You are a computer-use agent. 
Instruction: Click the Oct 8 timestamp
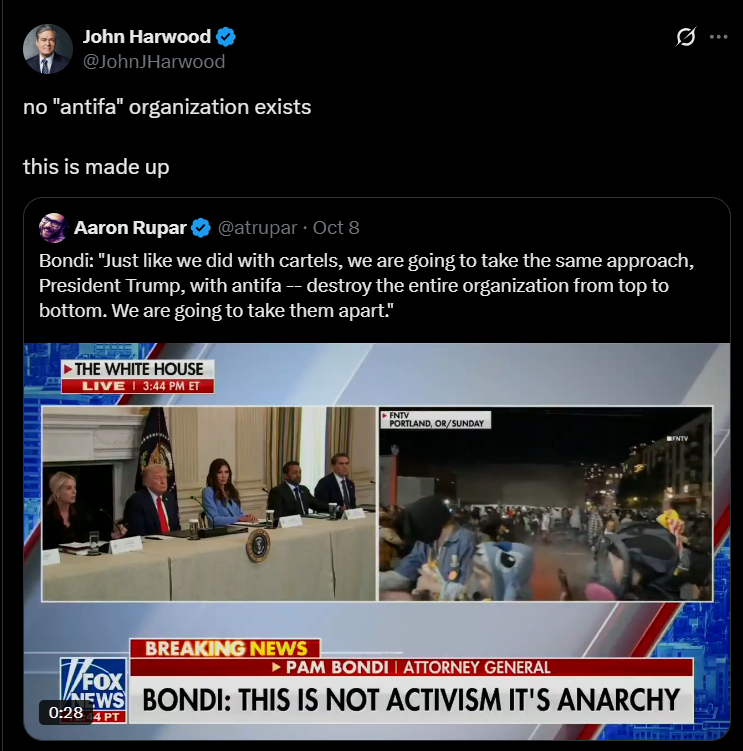(336, 228)
